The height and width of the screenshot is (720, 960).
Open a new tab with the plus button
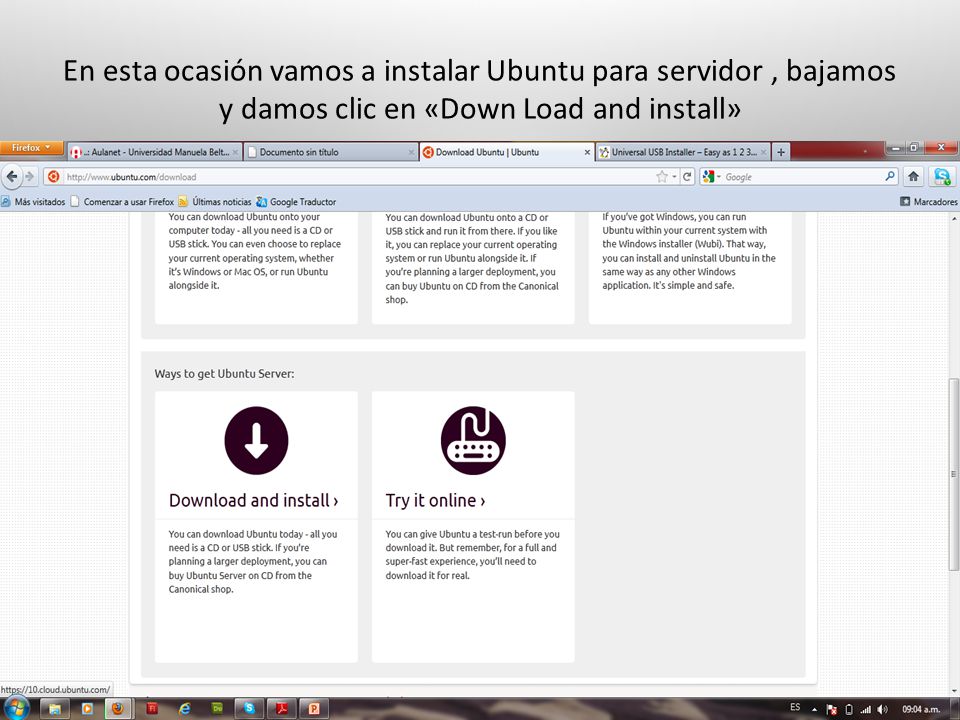(781, 152)
